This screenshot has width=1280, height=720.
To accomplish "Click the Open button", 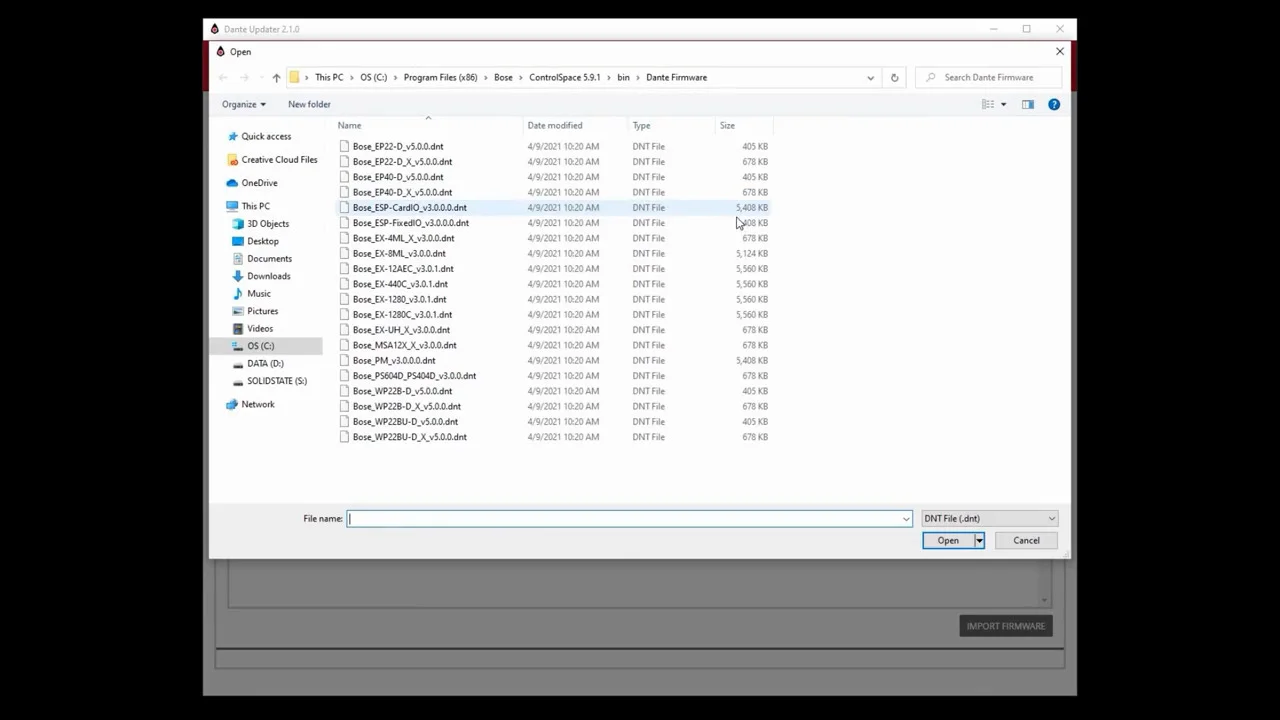I will (x=947, y=540).
